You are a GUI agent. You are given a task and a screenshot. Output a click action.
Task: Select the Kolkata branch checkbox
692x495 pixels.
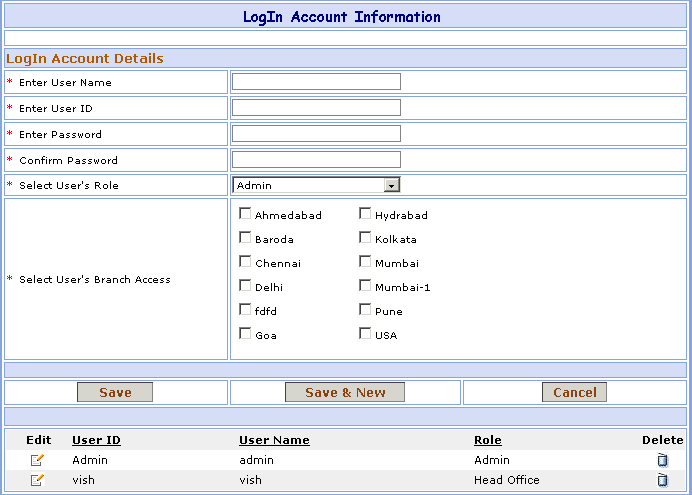click(365, 238)
